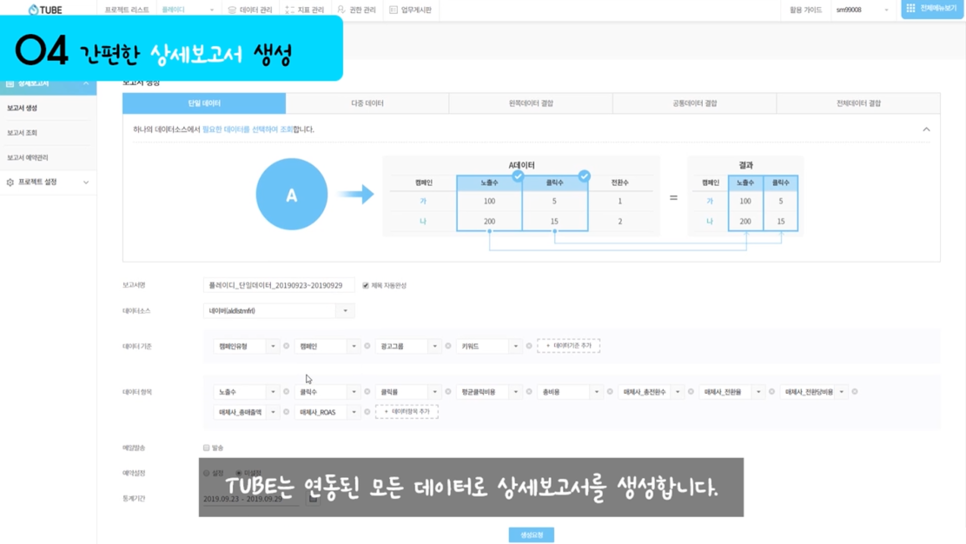Screen dimensions: 966x544
Task: Open 프로젝트 리스트 in the top menu
Action: coord(127,10)
